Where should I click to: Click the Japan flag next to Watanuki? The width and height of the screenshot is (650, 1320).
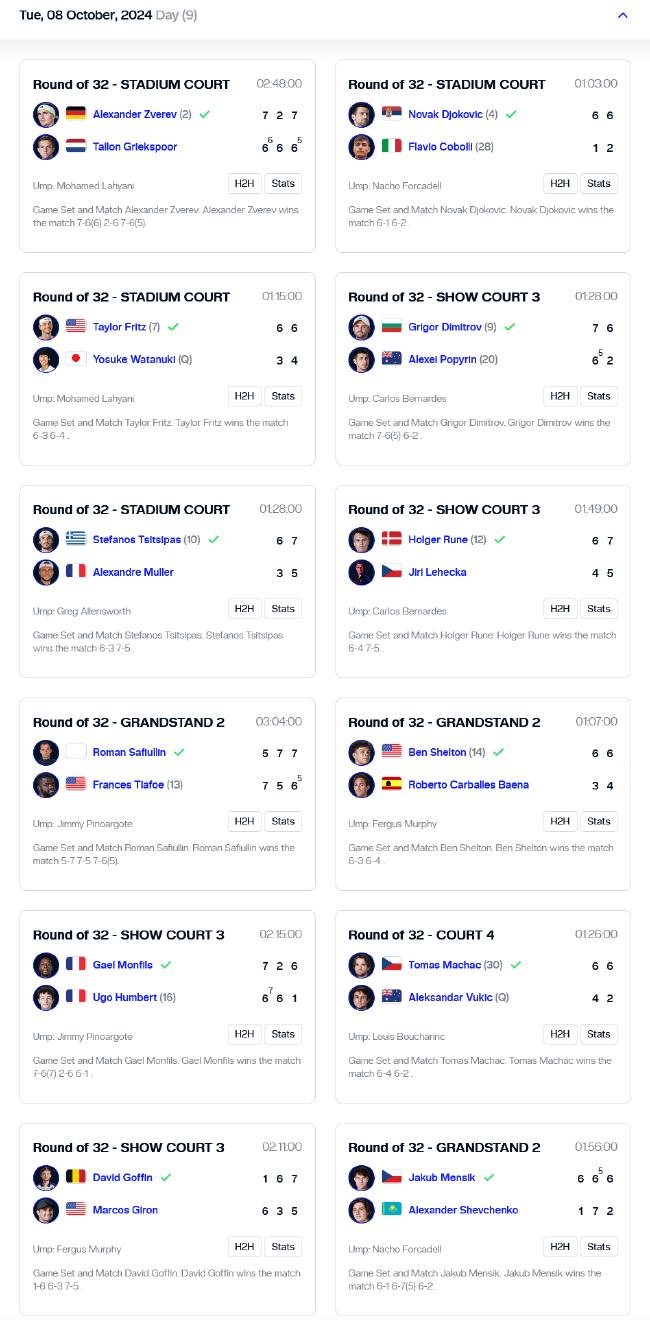76,359
